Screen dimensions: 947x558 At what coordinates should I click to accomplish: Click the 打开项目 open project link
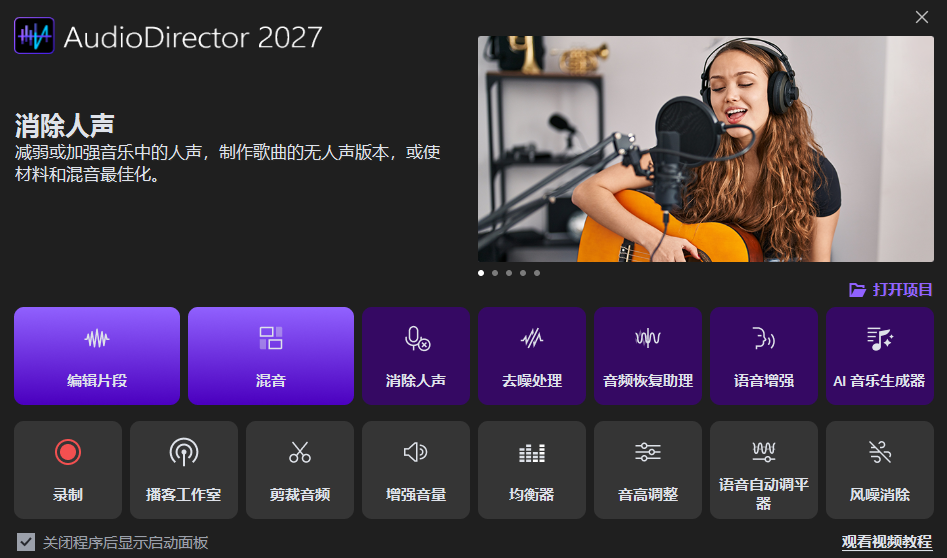pyautogui.click(x=902, y=290)
